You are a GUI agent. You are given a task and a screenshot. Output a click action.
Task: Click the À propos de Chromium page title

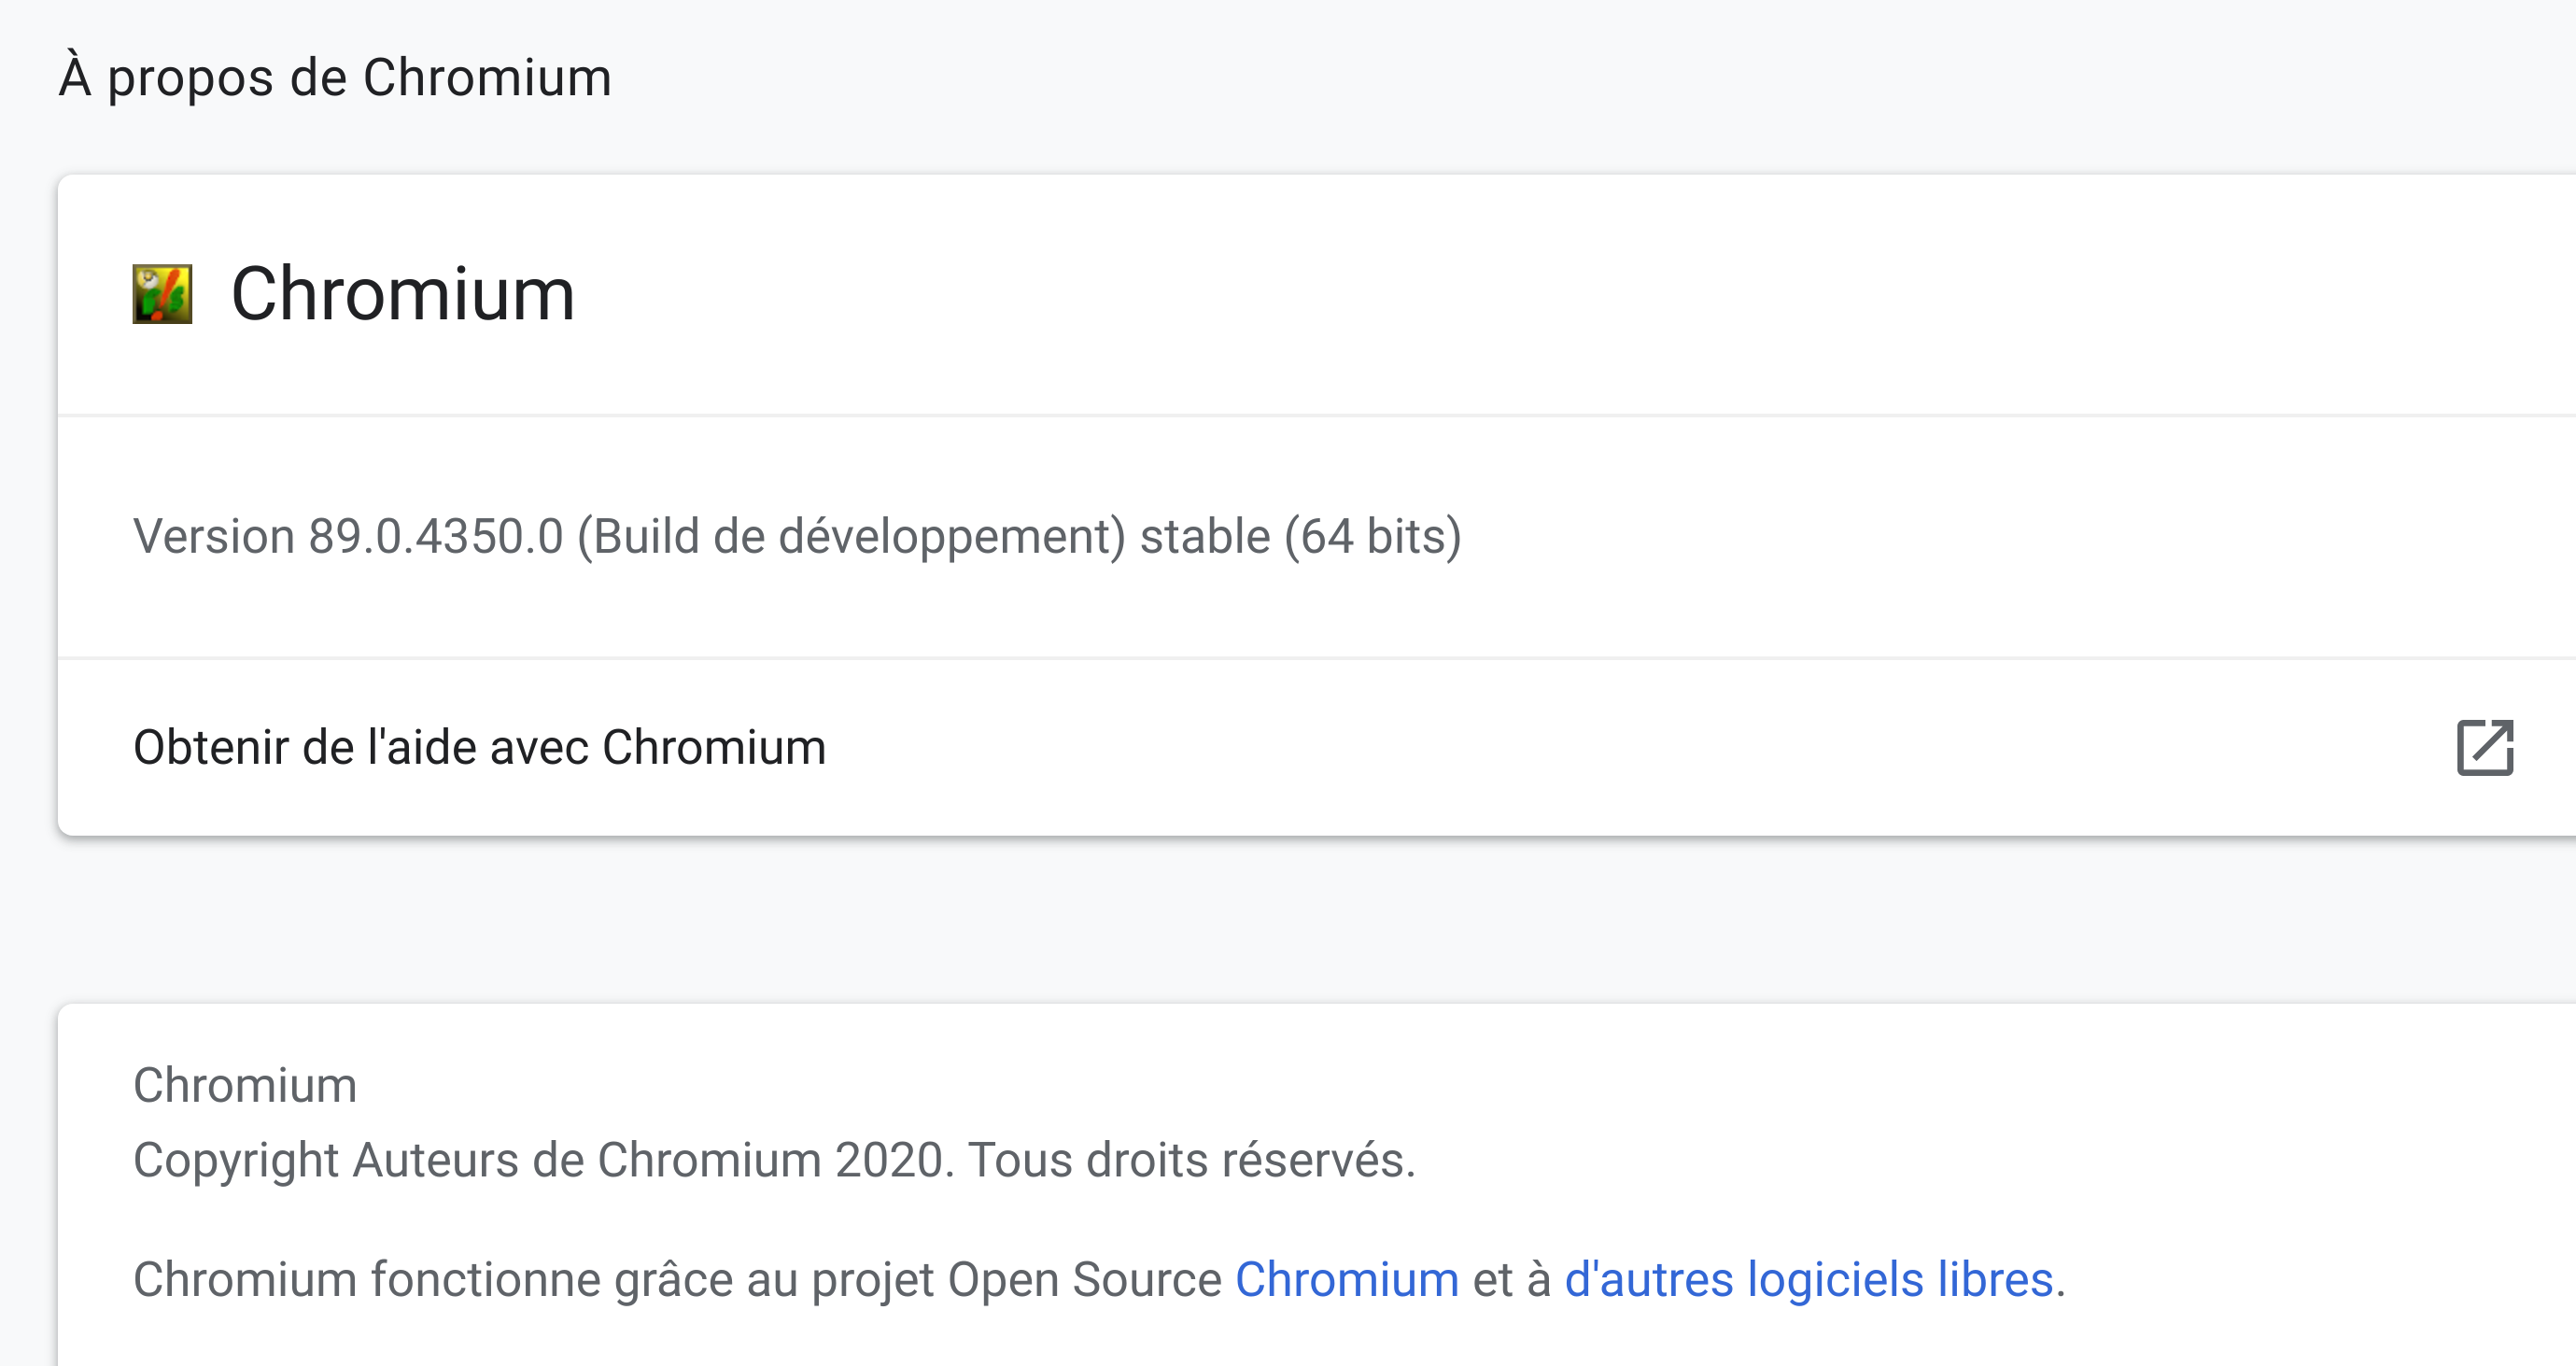click(335, 77)
